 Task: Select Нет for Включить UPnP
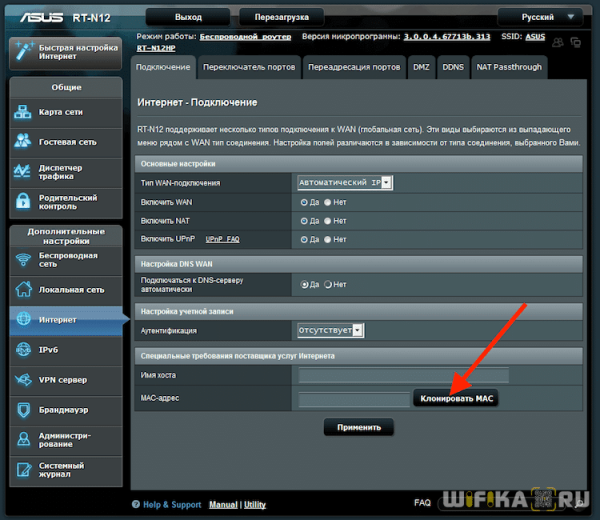point(328,240)
